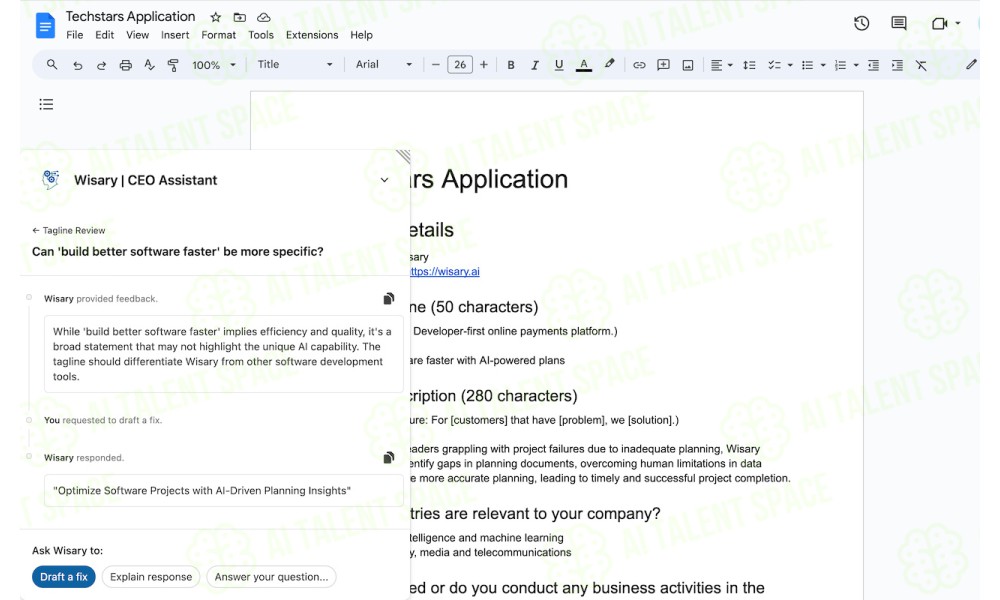Viewport: 1000px width, 600px height.
Task: Star the Techstars Application document
Action: point(216,17)
